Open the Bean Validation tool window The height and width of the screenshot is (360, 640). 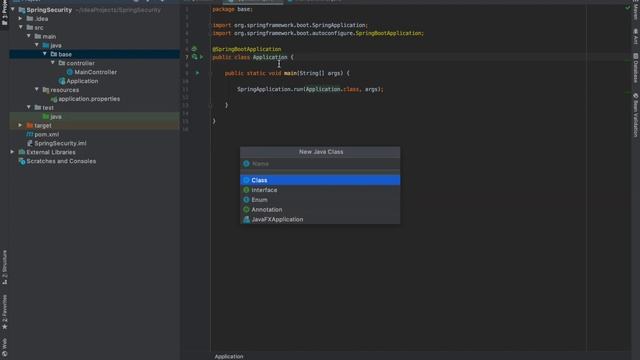[x=636, y=115]
